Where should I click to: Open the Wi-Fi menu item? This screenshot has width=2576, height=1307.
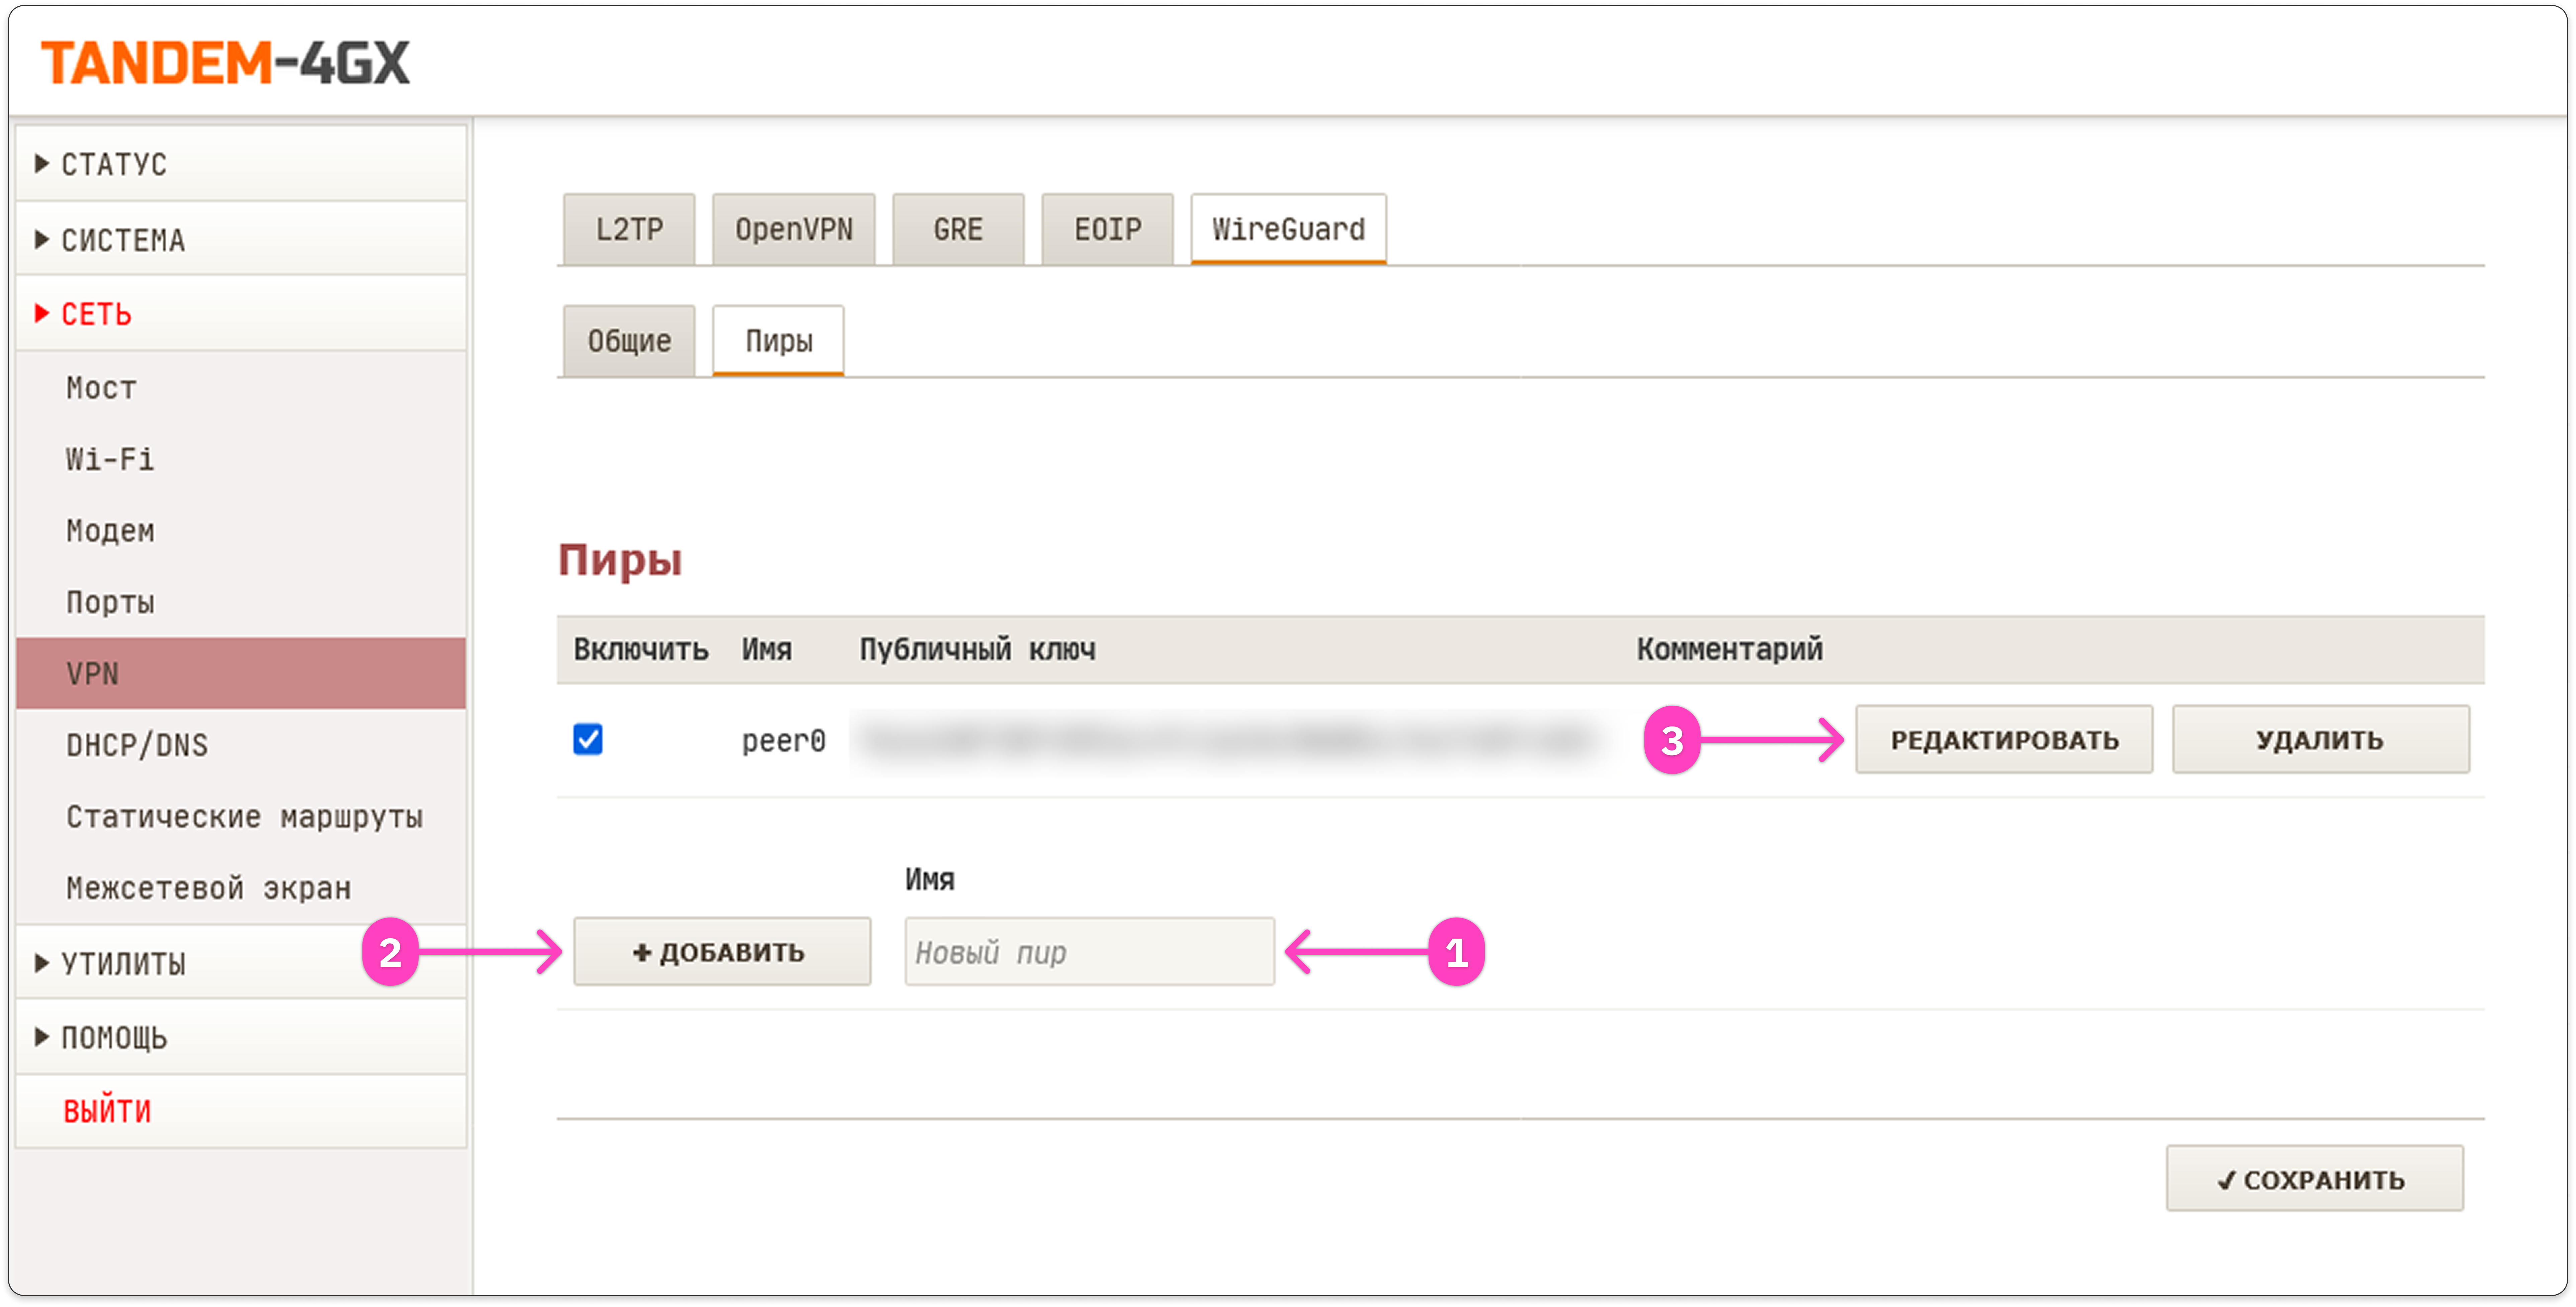pyautogui.click(x=110, y=459)
